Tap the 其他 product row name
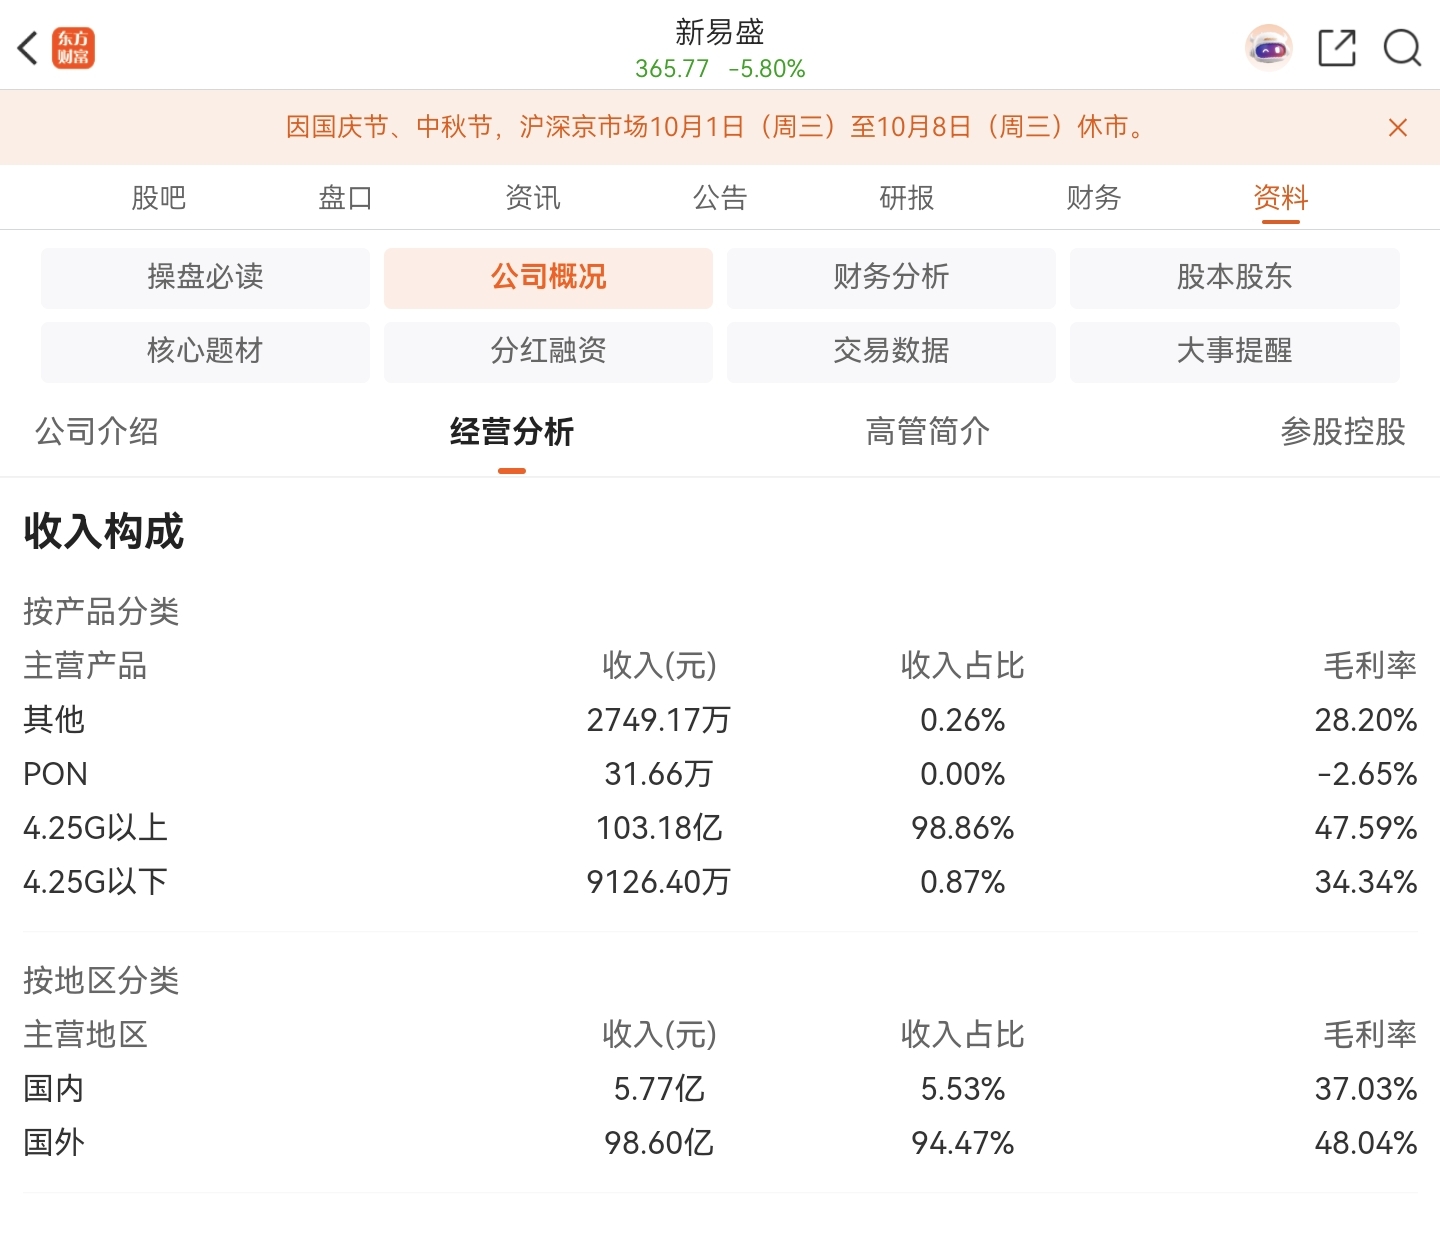 coord(54,720)
